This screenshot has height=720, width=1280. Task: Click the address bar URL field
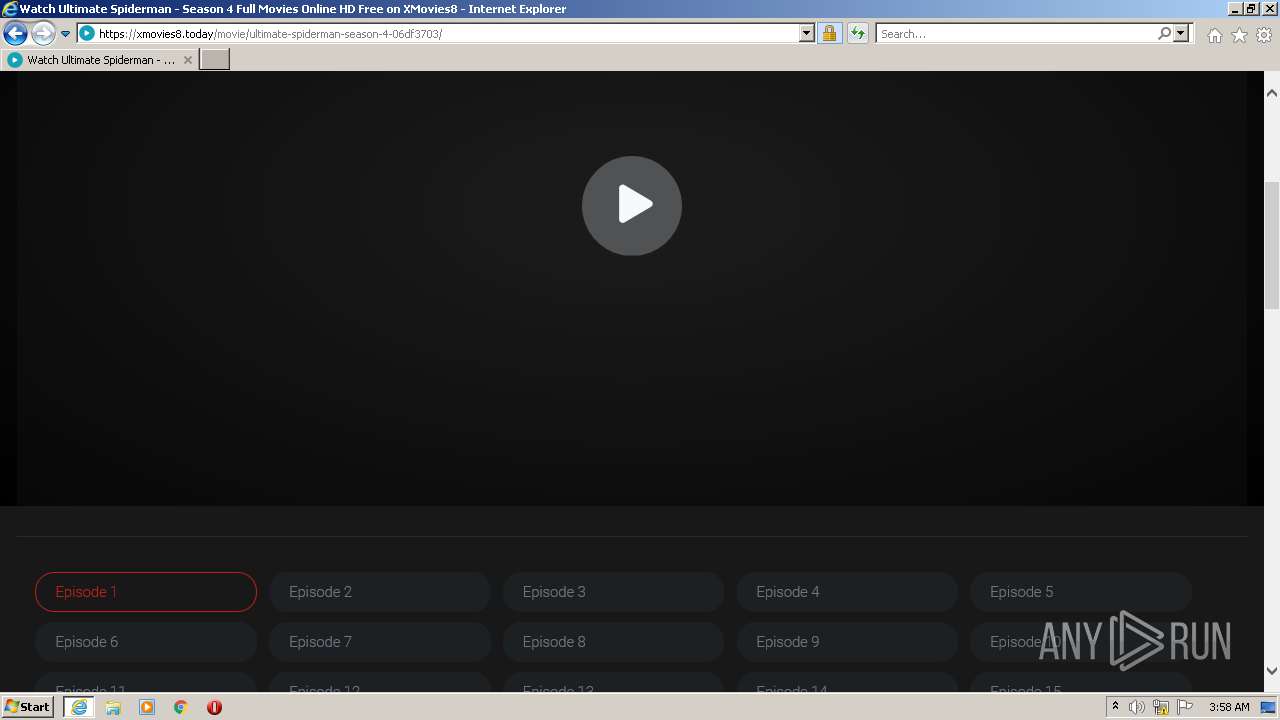(448, 33)
